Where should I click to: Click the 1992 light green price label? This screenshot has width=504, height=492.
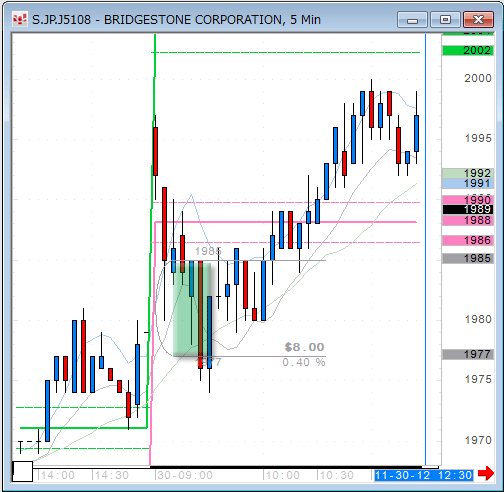[x=468, y=173]
